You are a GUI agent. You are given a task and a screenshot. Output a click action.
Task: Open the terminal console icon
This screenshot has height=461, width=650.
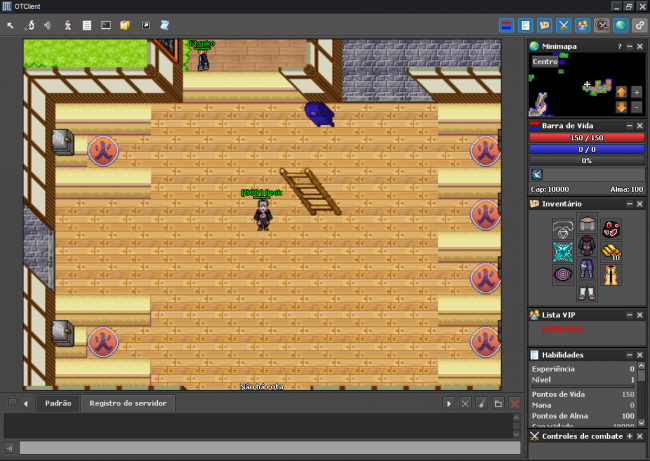click(106, 26)
